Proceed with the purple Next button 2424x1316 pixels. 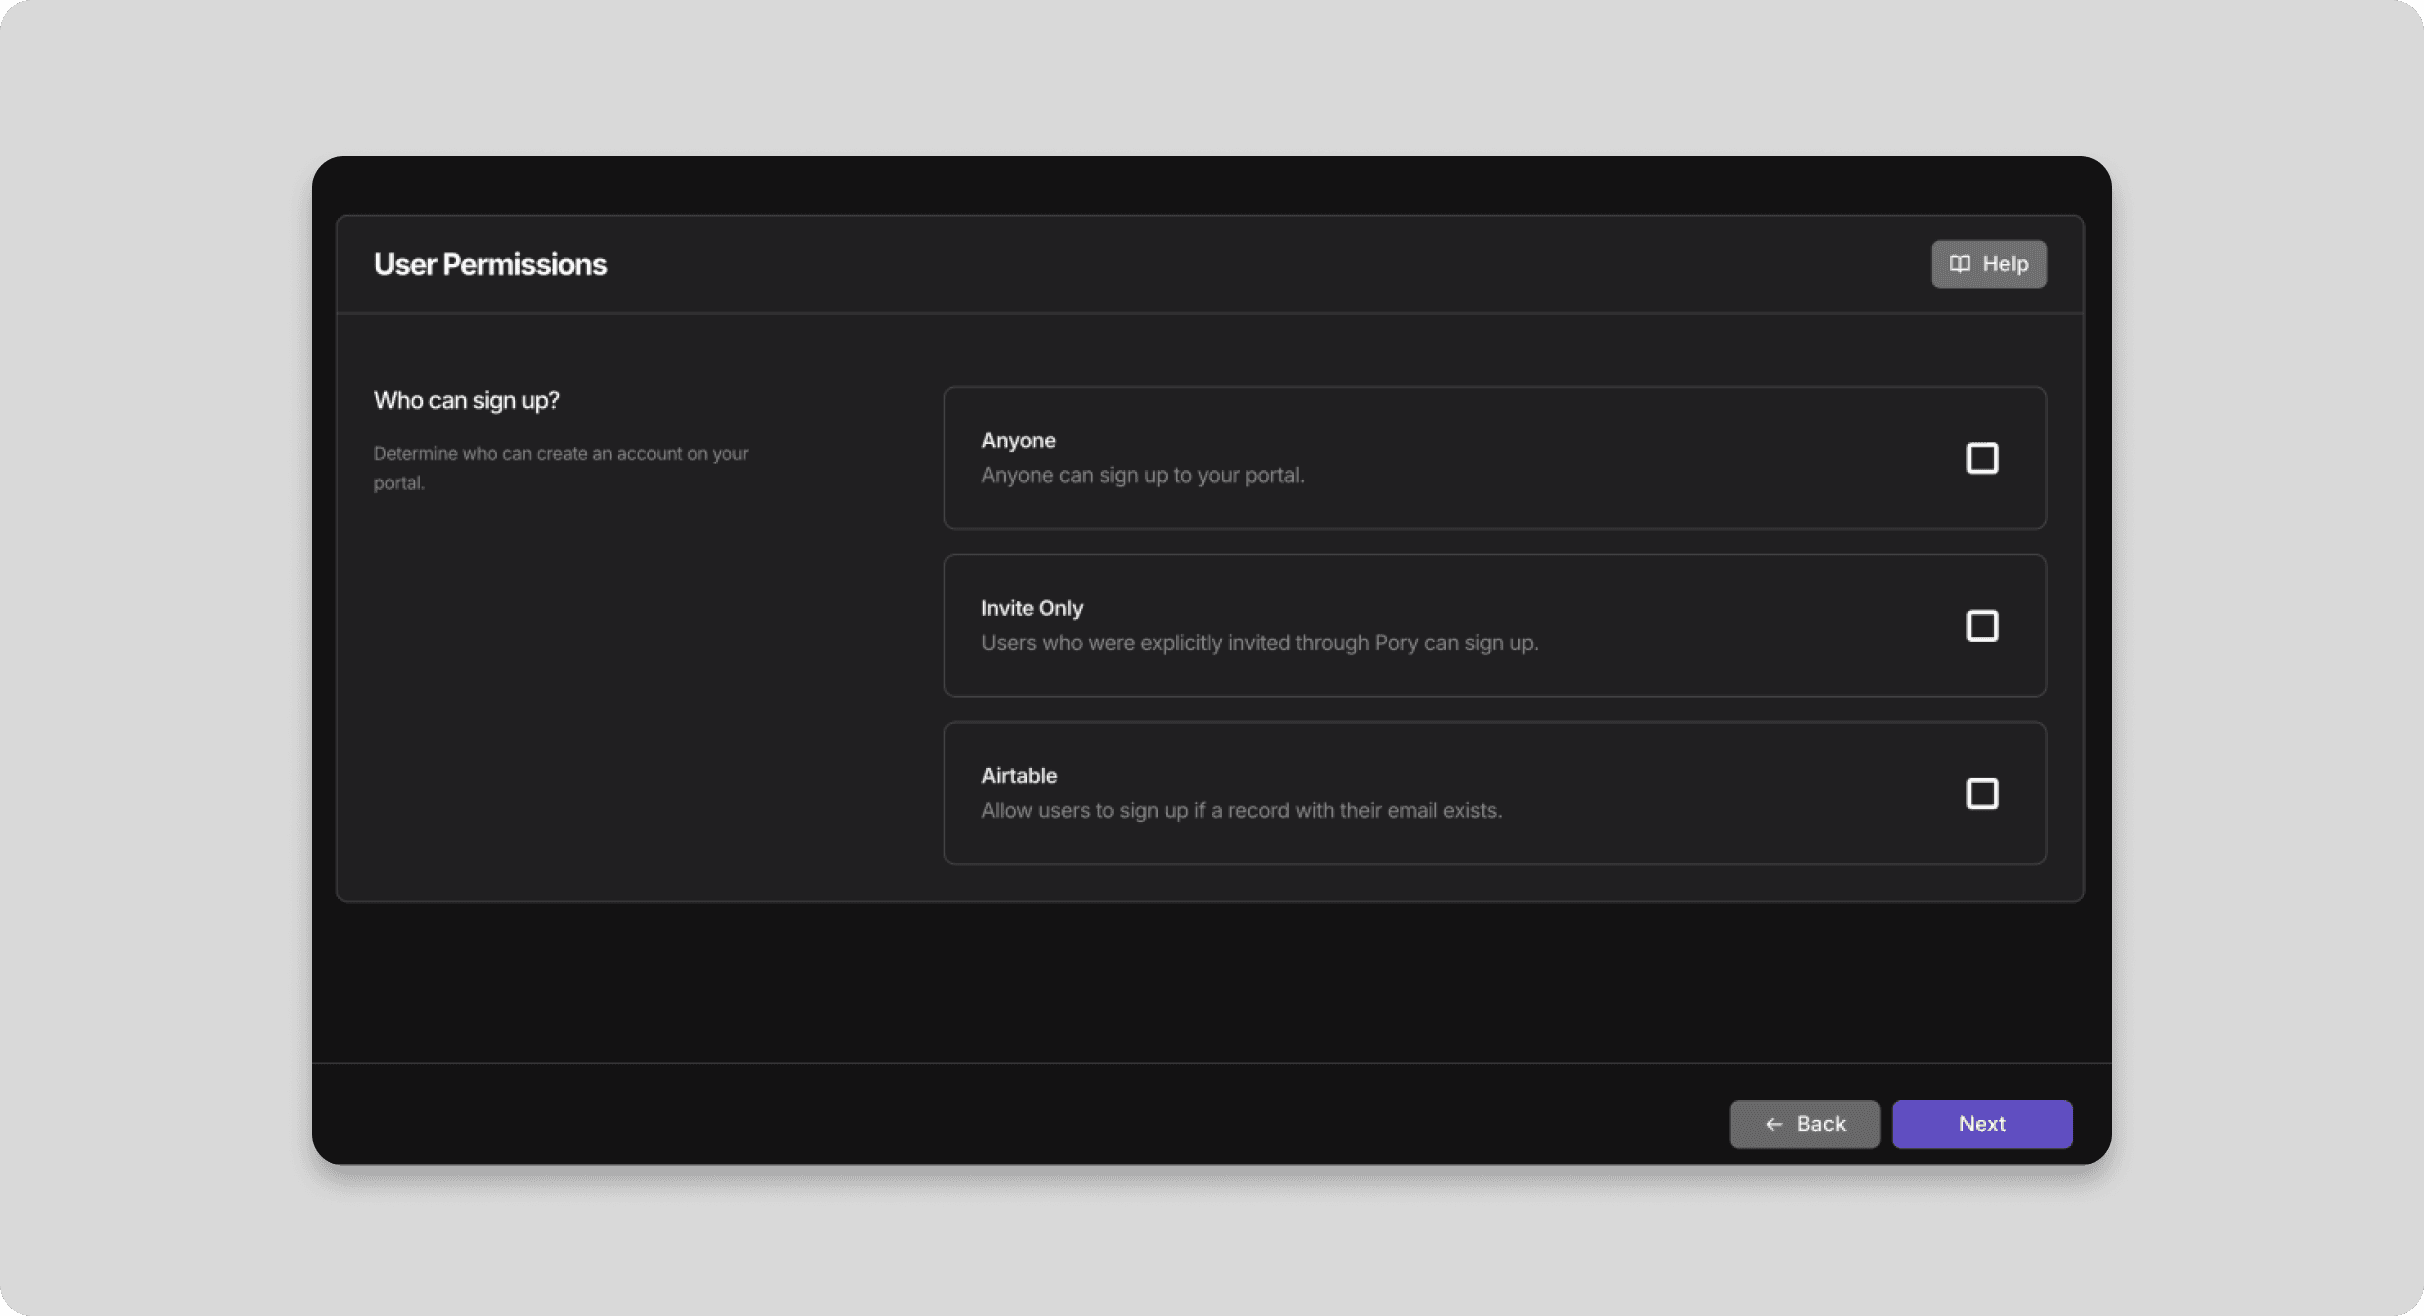click(1981, 1124)
